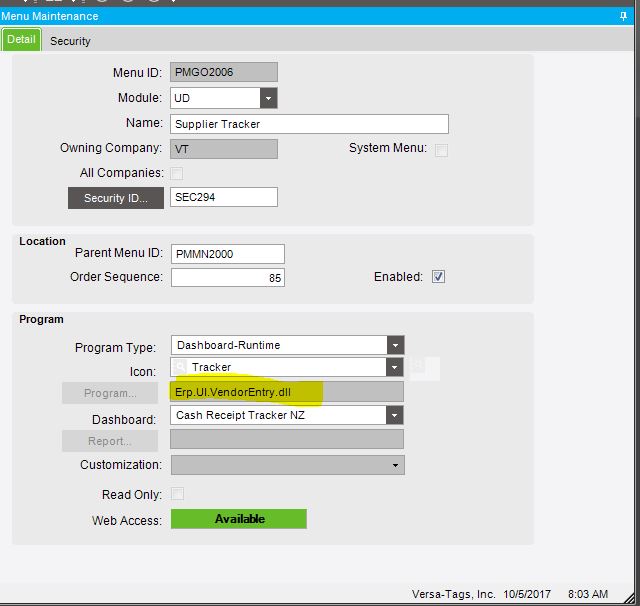
Task: Pin the Menu Maintenance panel
Action: coord(623,16)
